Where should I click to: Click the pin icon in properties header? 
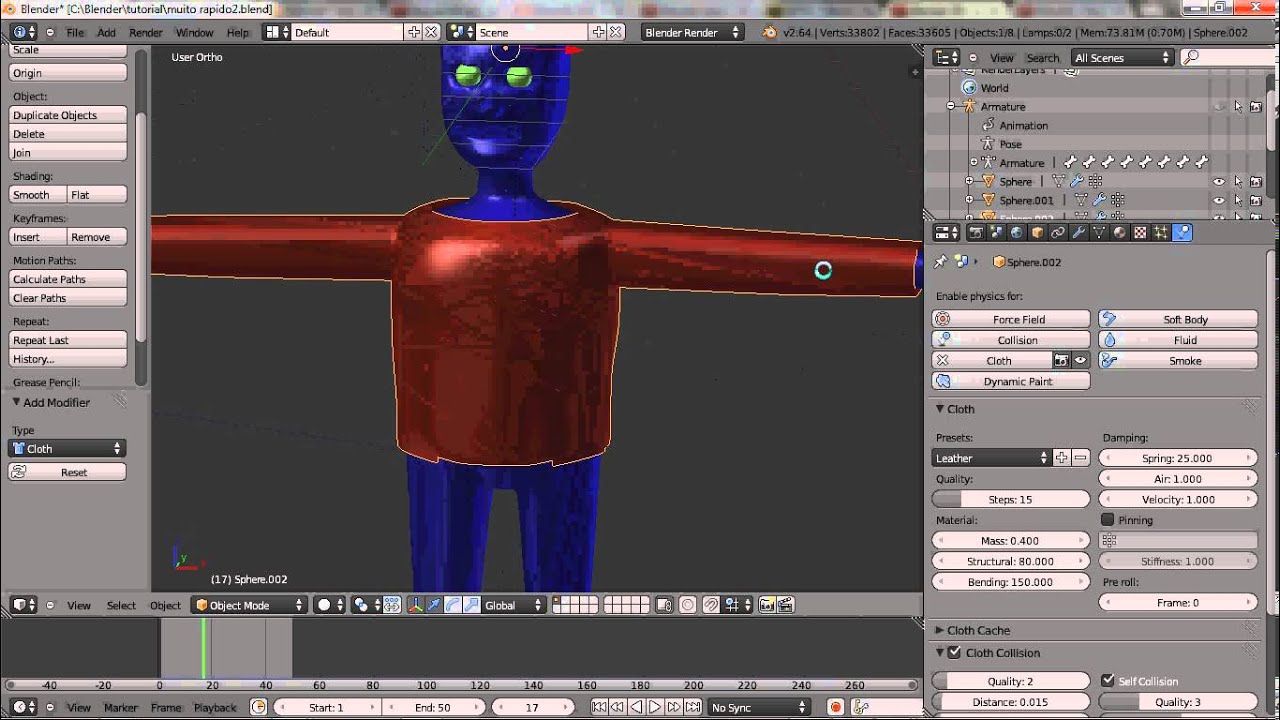tap(940, 262)
